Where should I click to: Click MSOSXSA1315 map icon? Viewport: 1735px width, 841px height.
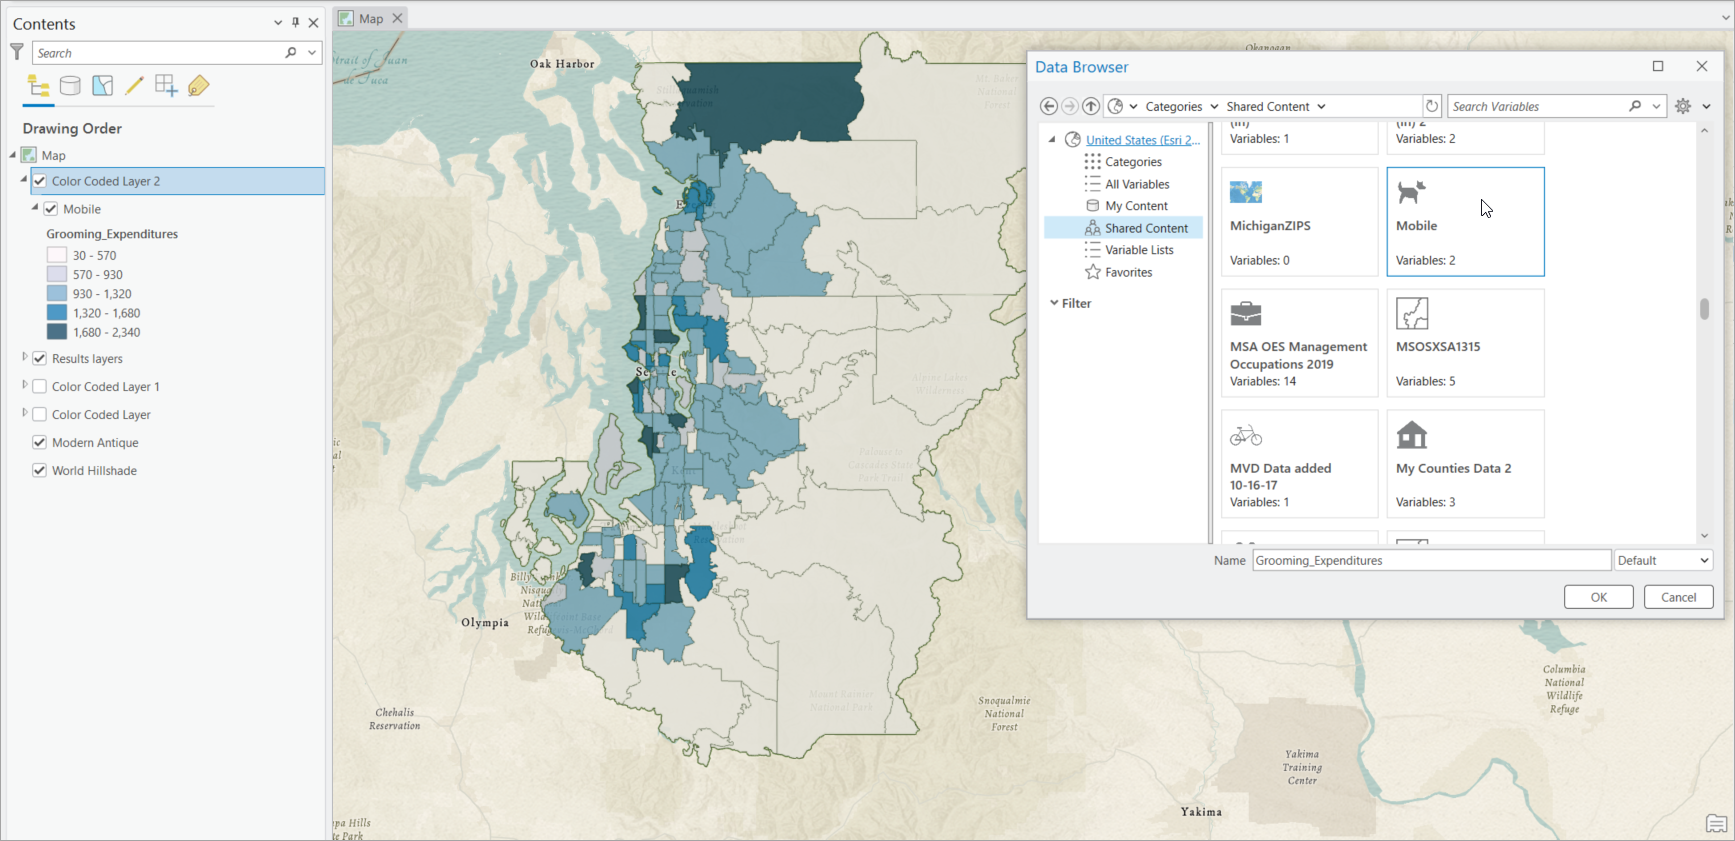pyautogui.click(x=1412, y=313)
